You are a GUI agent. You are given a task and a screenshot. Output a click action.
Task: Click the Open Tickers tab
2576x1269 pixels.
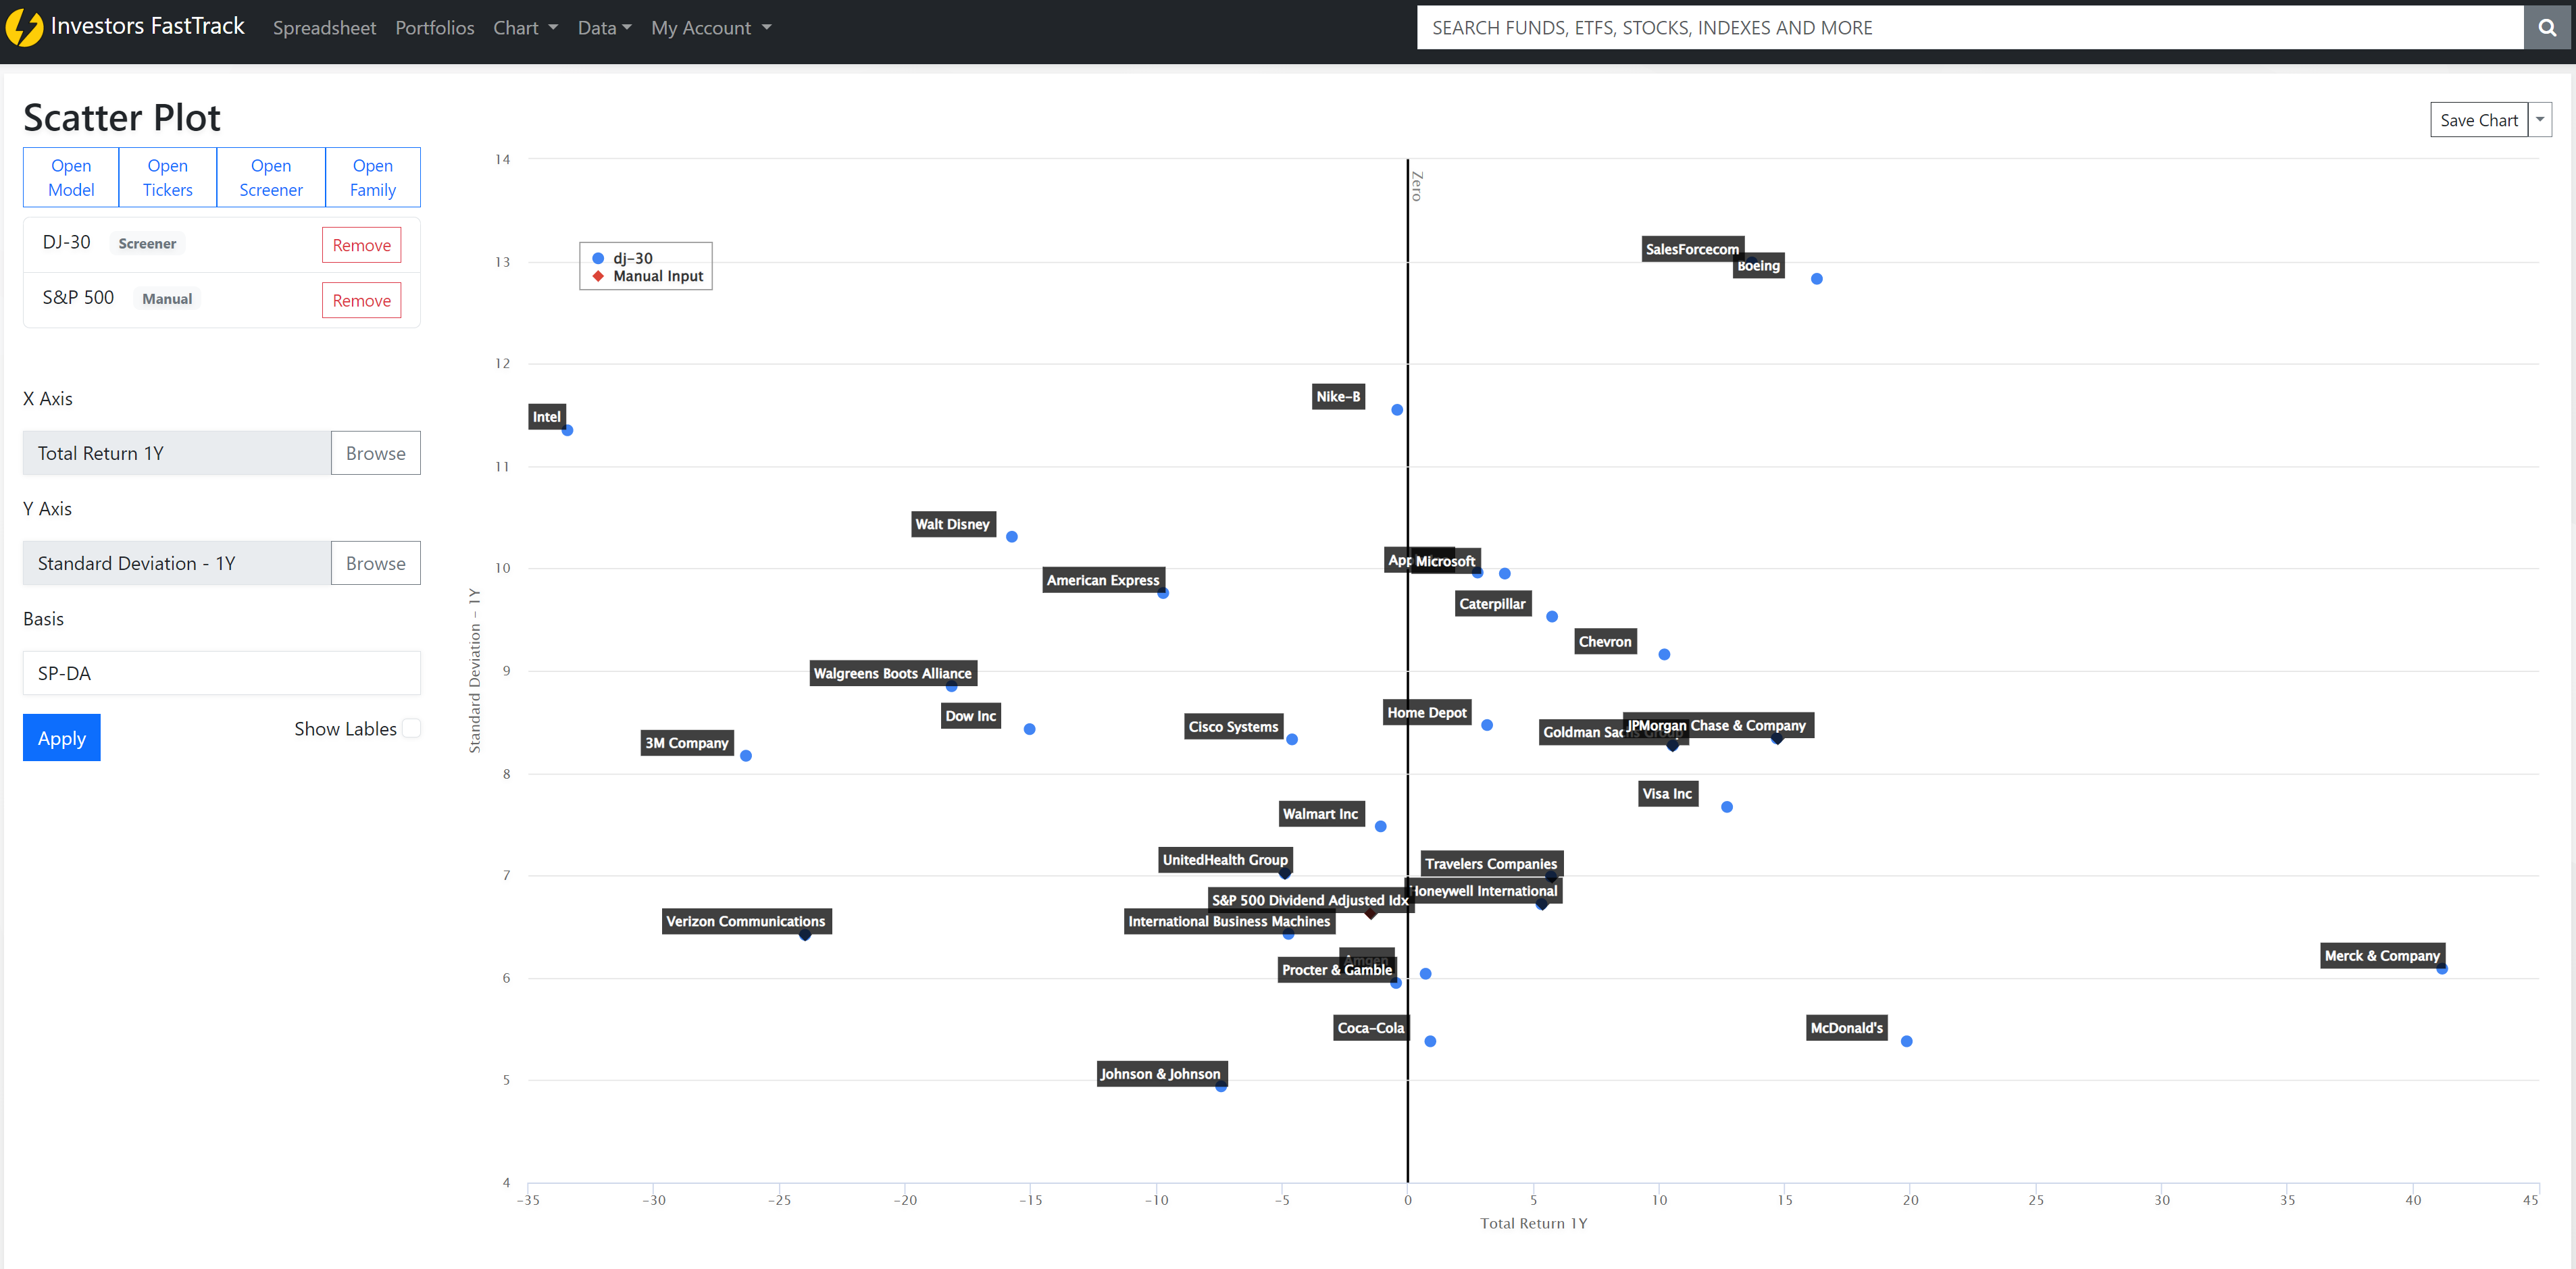167,177
